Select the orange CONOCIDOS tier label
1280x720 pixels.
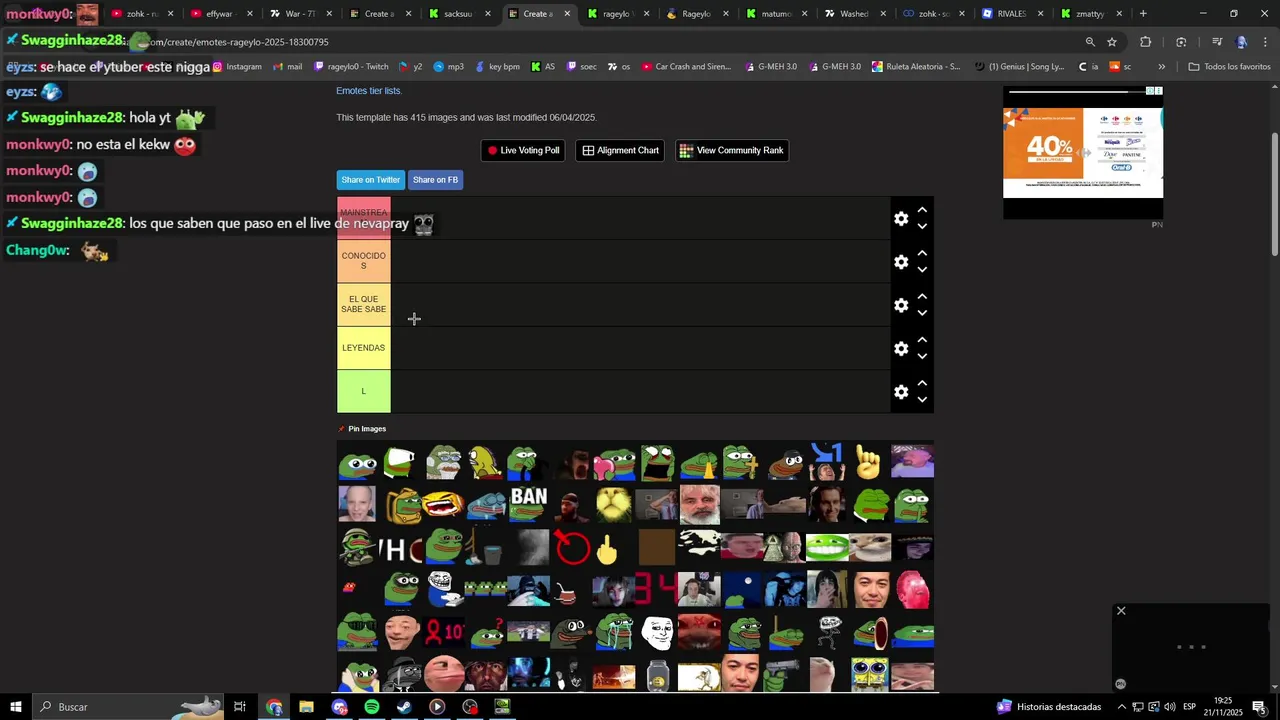click(363, 261)
